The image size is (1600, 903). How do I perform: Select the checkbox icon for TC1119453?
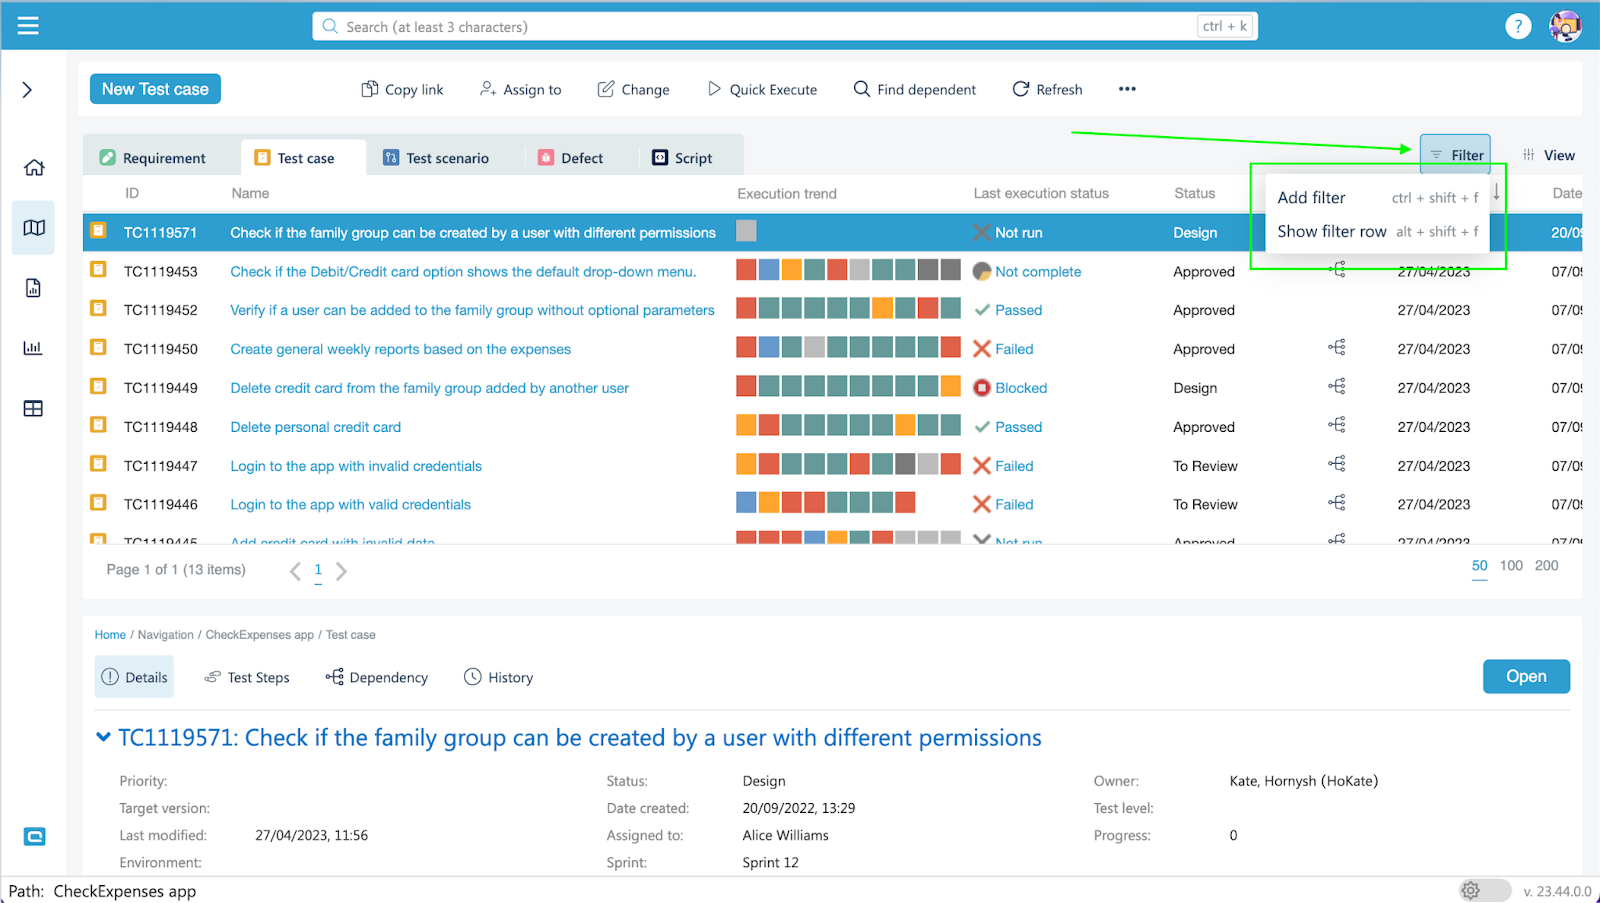click(99, 270)
